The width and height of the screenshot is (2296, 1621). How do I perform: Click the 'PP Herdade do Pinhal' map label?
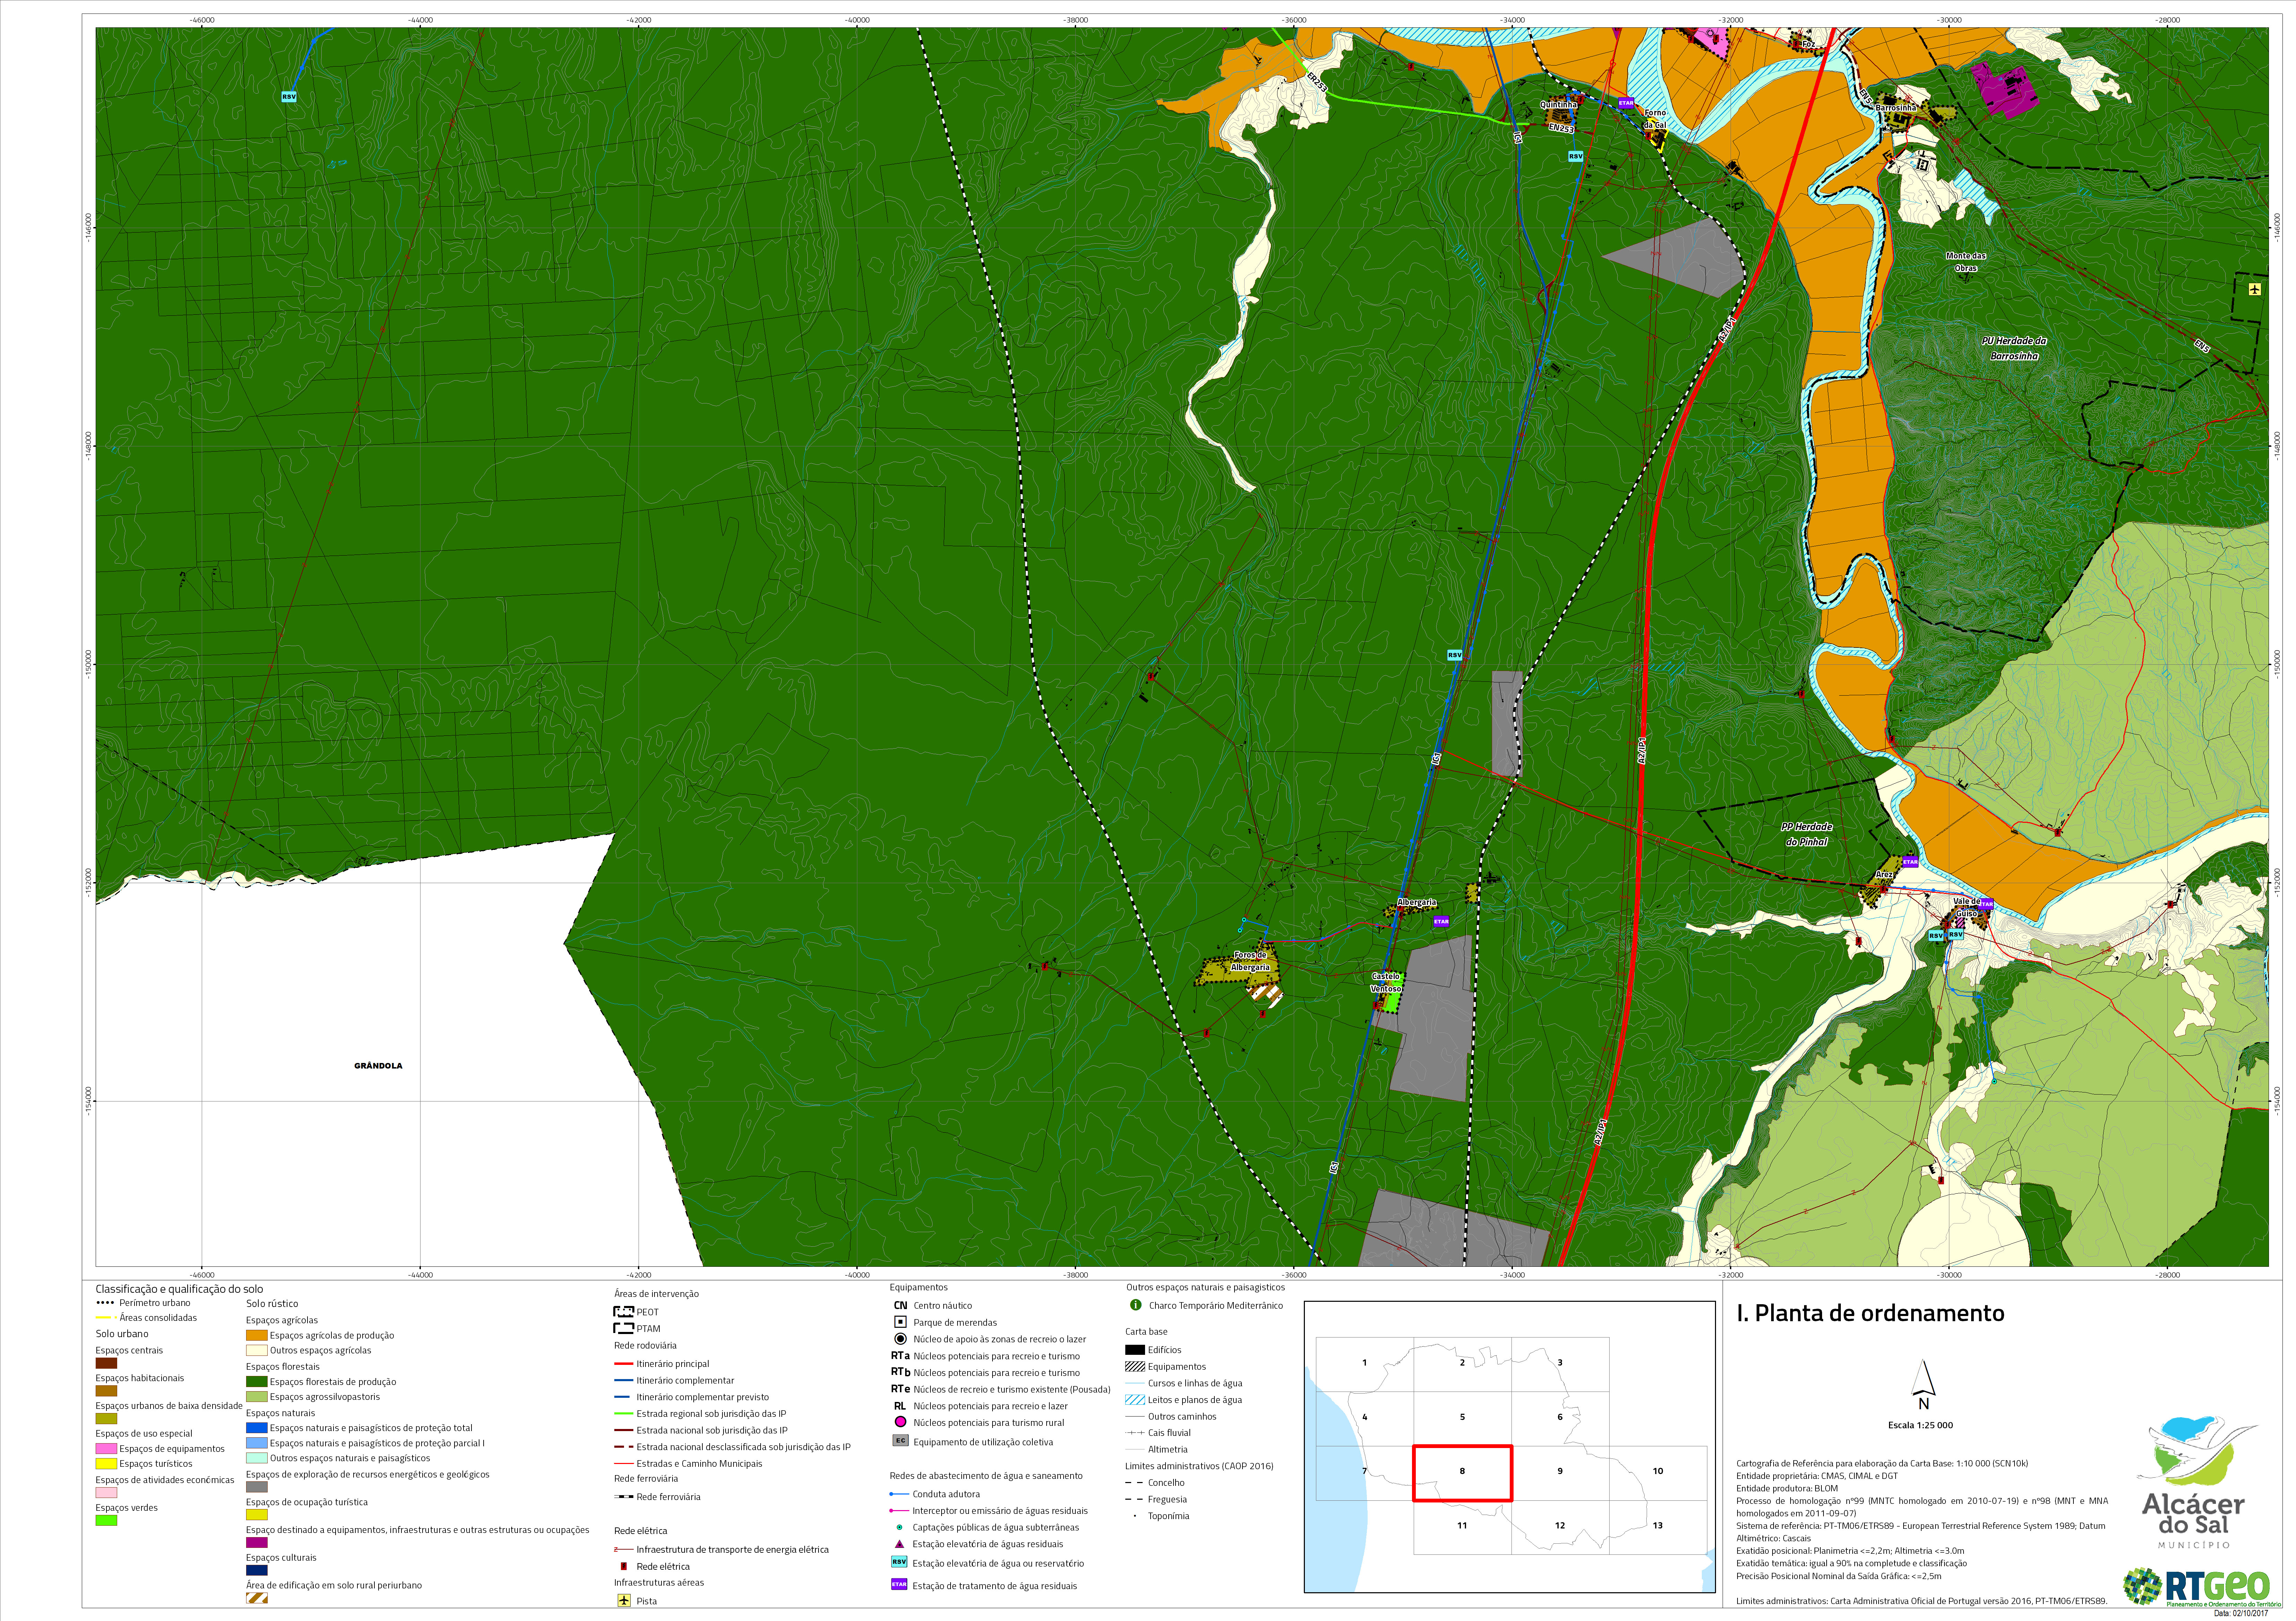pos(1807,834)
